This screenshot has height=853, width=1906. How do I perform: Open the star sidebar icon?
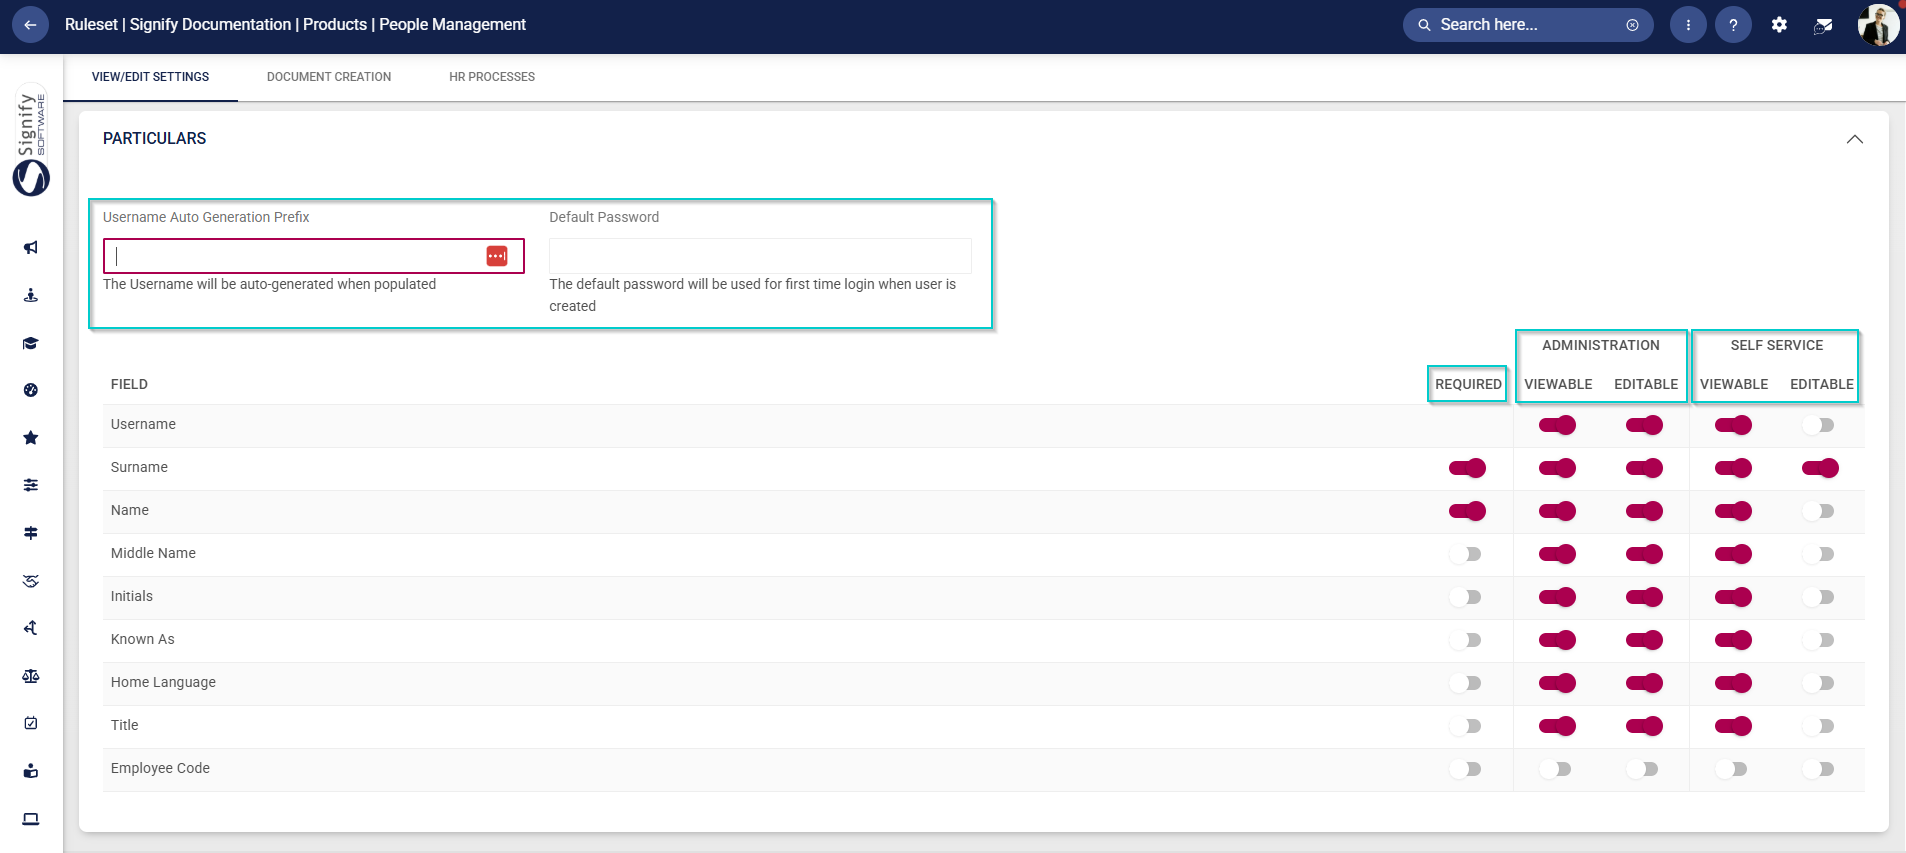click(x=31, y=438)
